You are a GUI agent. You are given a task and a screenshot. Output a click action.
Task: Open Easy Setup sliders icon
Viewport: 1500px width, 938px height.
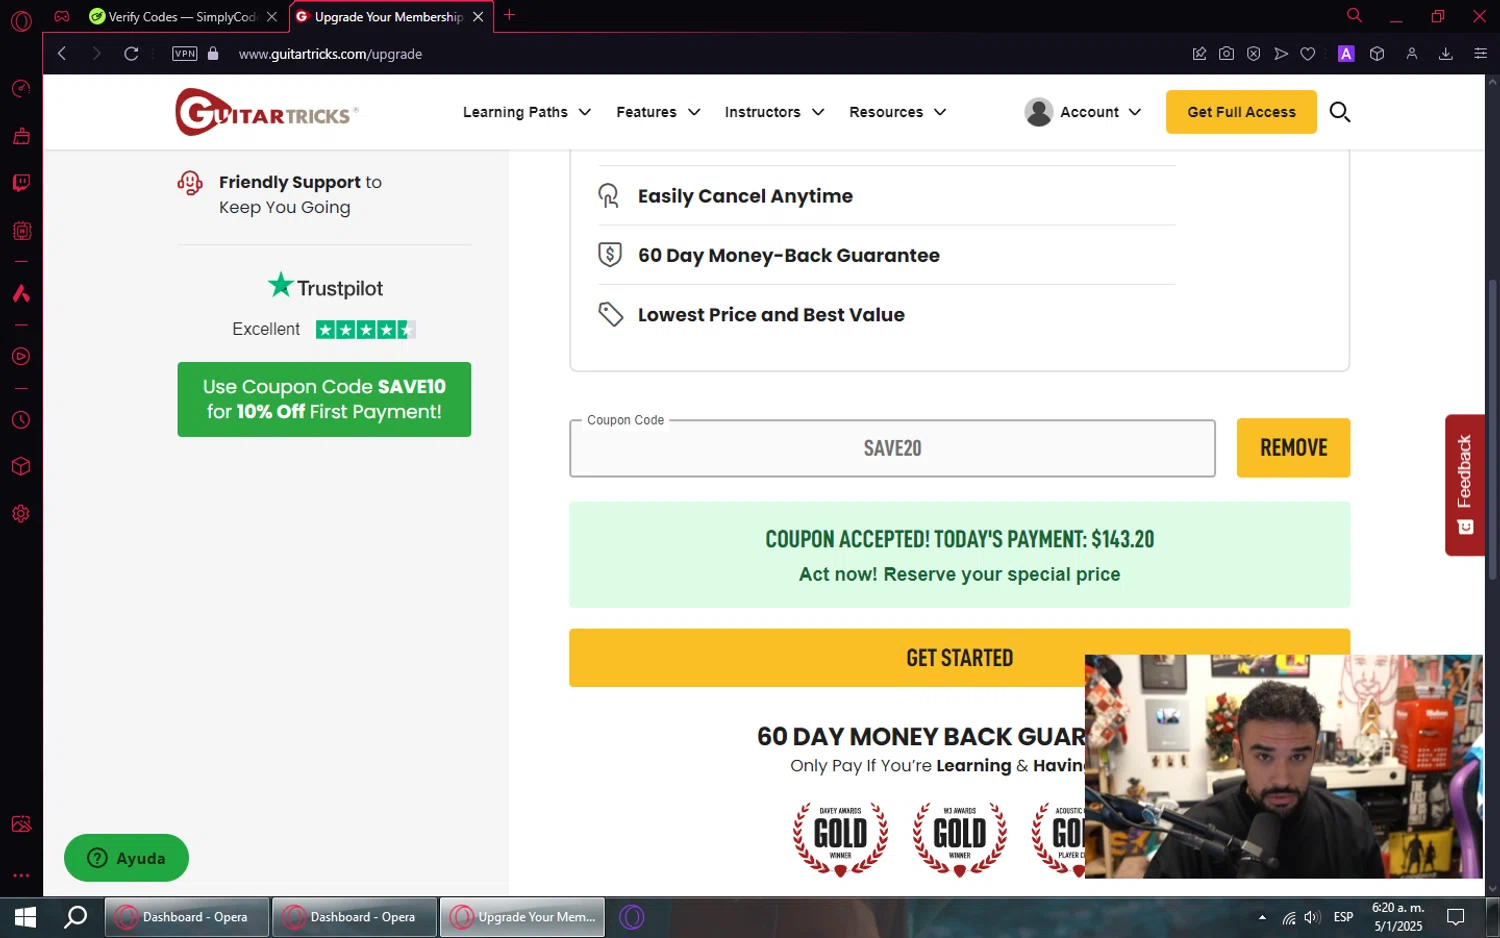pos(1481,54)
